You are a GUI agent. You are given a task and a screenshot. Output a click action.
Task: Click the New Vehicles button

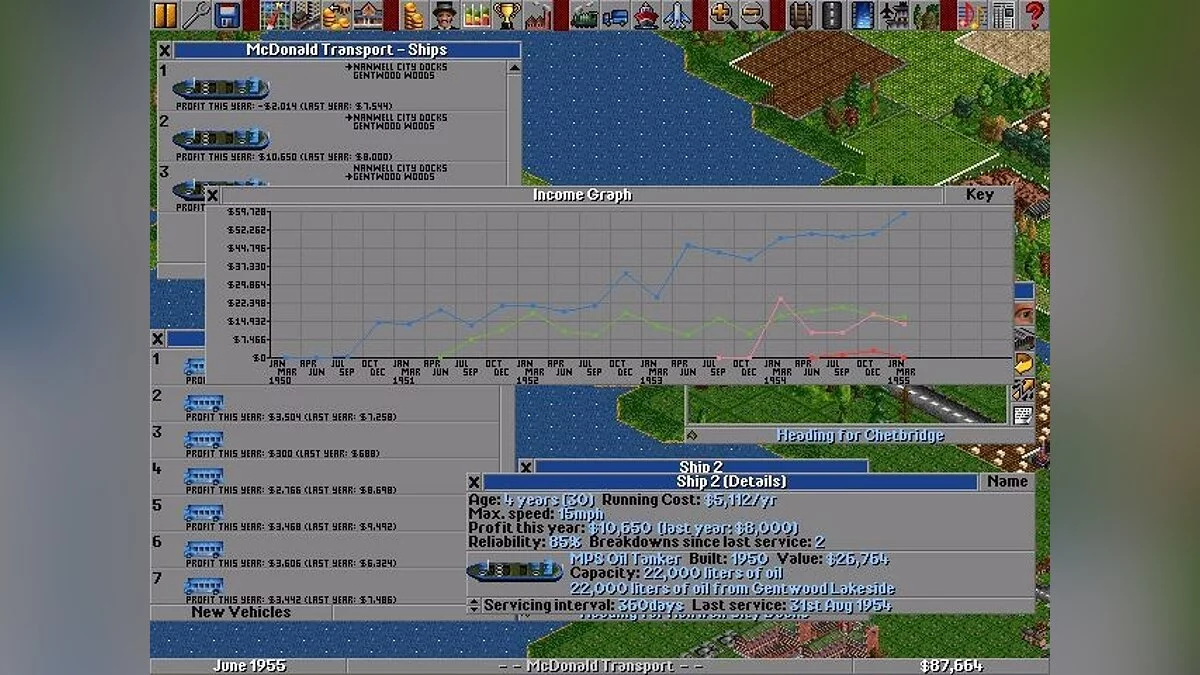point(241,612)
